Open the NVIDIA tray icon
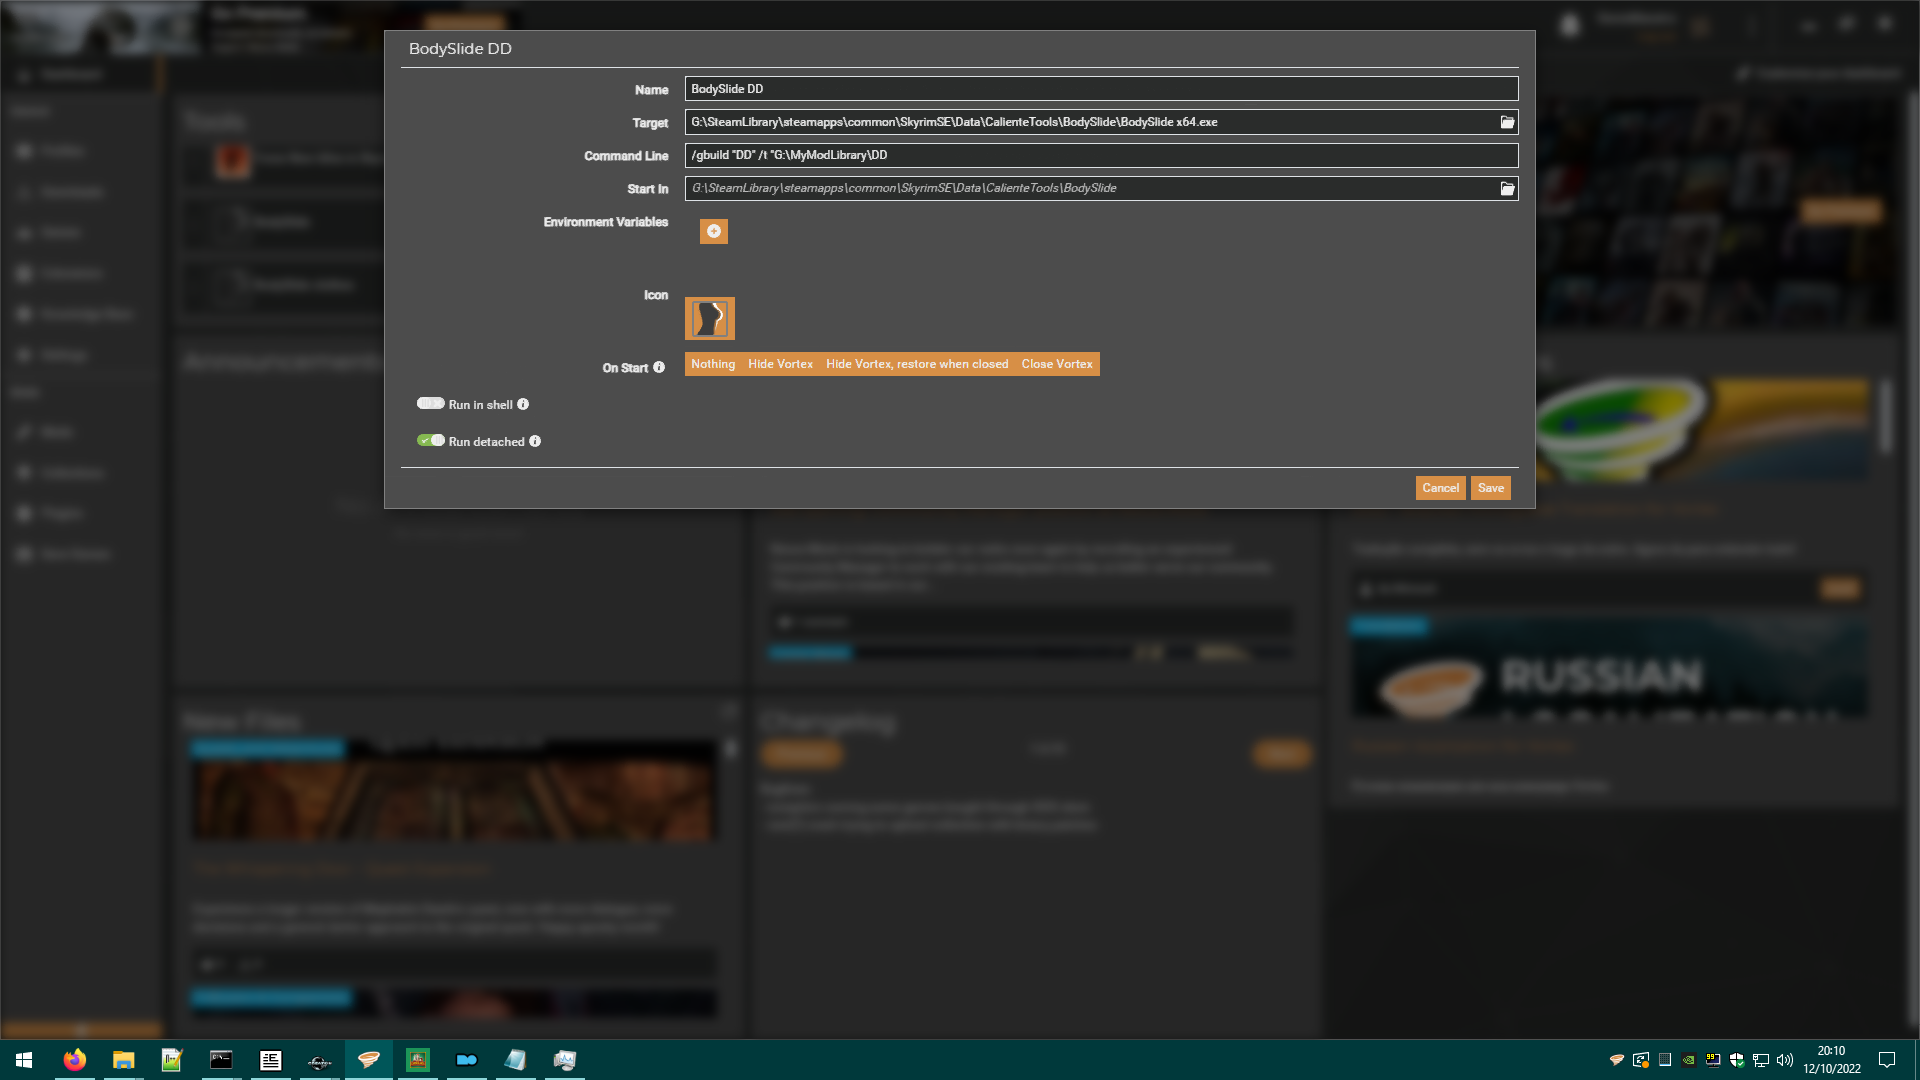The width and height of the screenshot is (1920, 1080). point(1689,1060)
